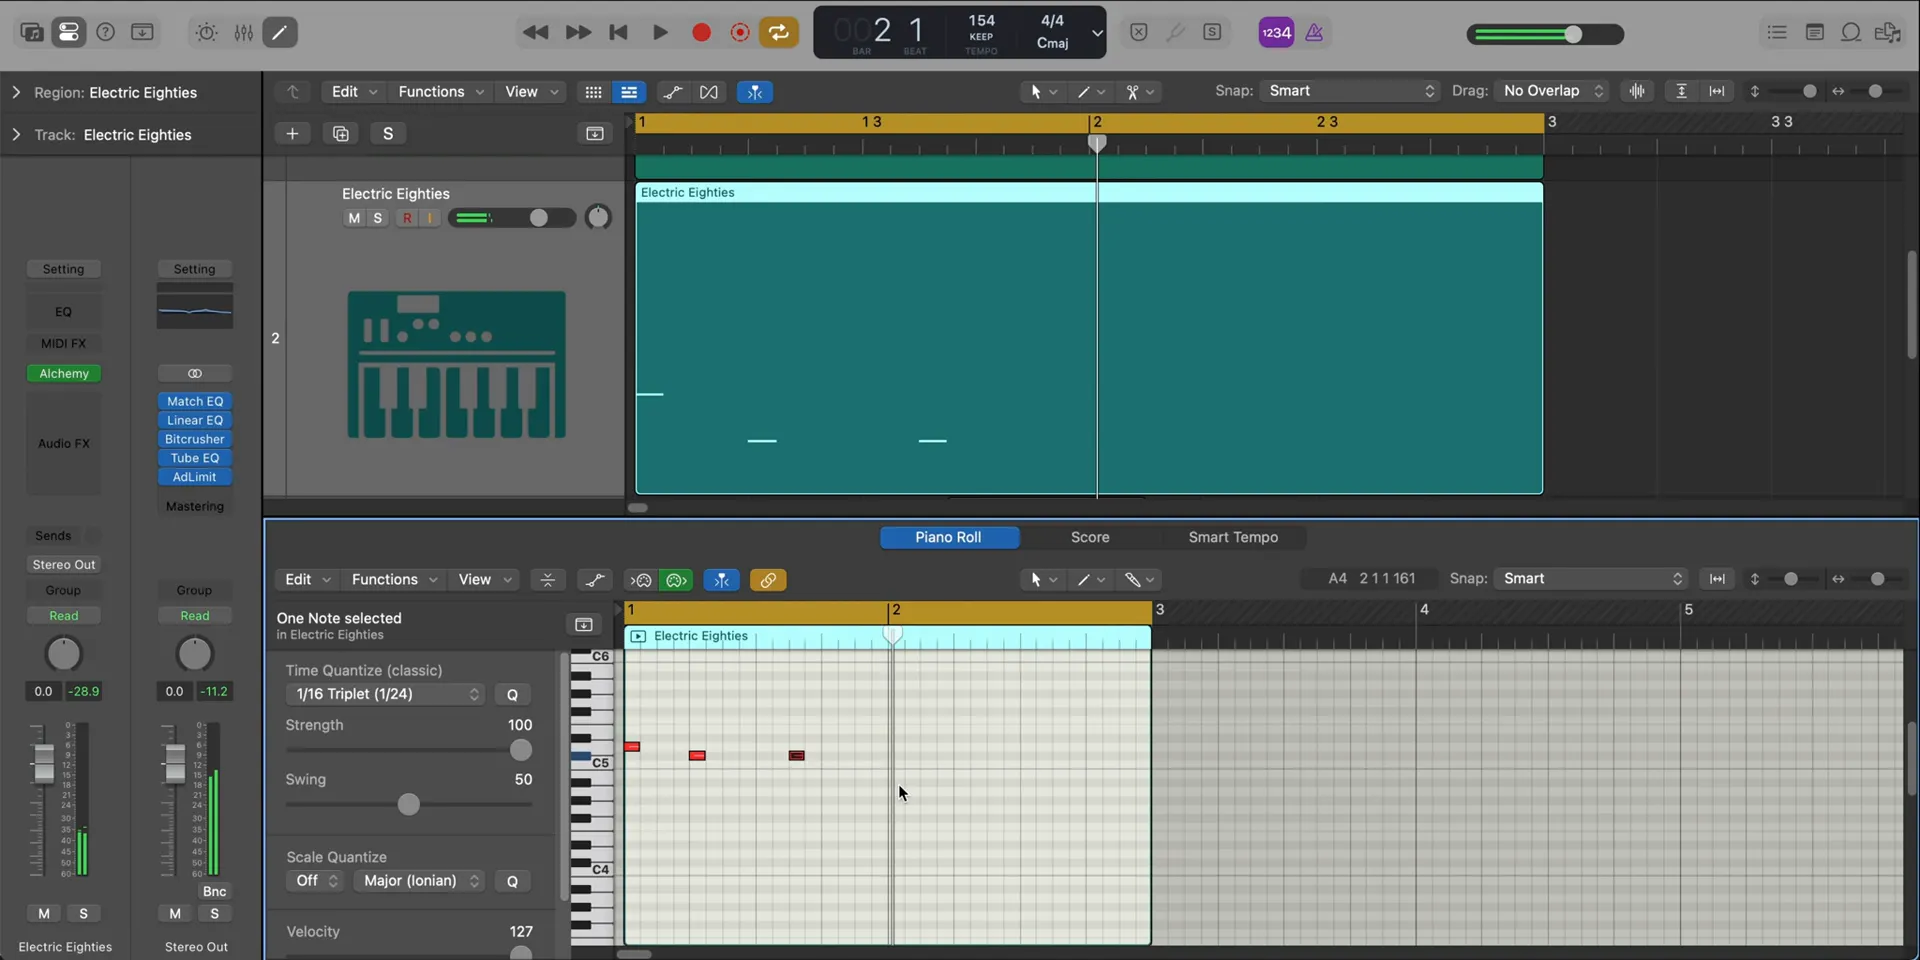The image size is (1920, 960).
Task: Open the List Editors icon
Action: pos(1777,32)
